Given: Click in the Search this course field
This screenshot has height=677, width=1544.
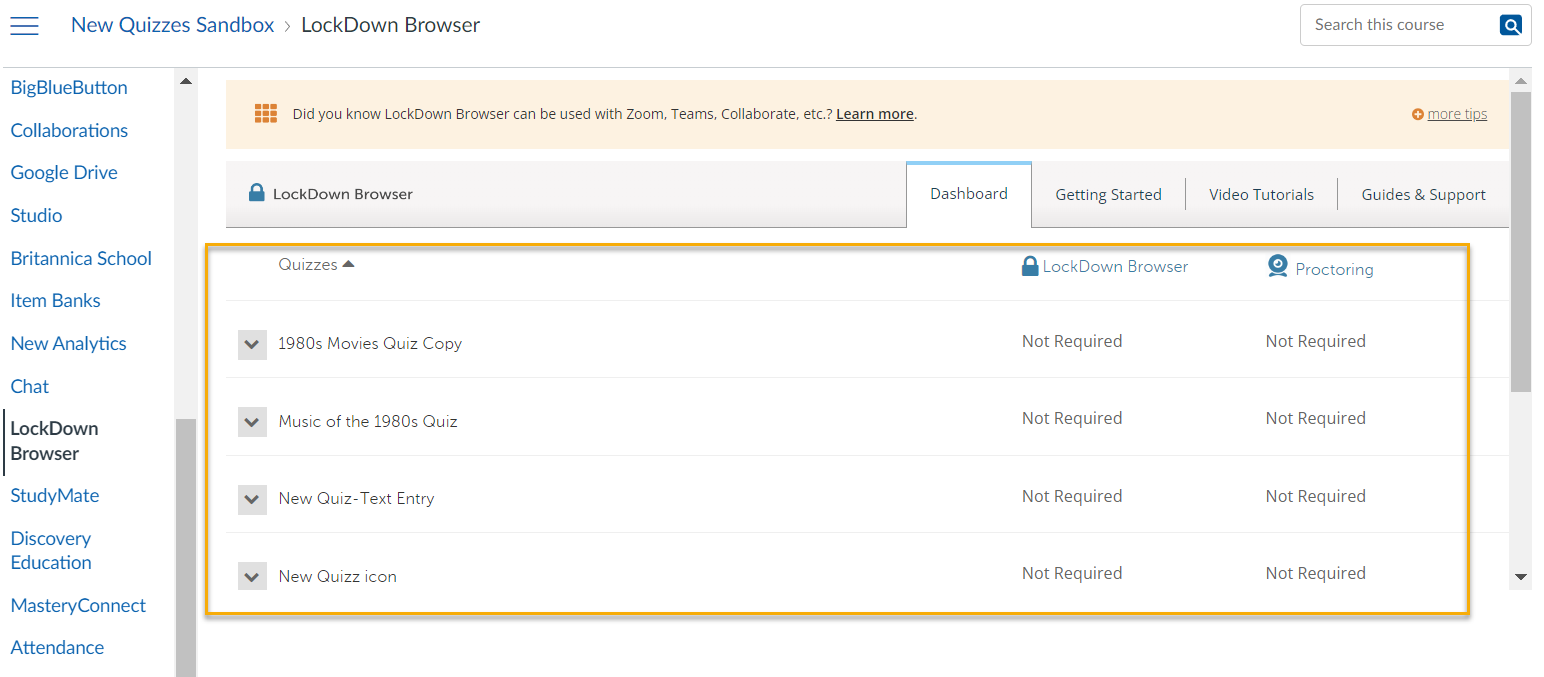Looking at the screenshot, I should (x=1396, y=25).
